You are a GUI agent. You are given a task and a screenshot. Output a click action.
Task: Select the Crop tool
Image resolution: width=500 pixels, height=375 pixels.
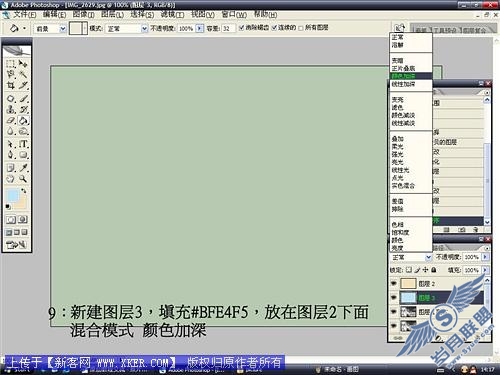11,85
